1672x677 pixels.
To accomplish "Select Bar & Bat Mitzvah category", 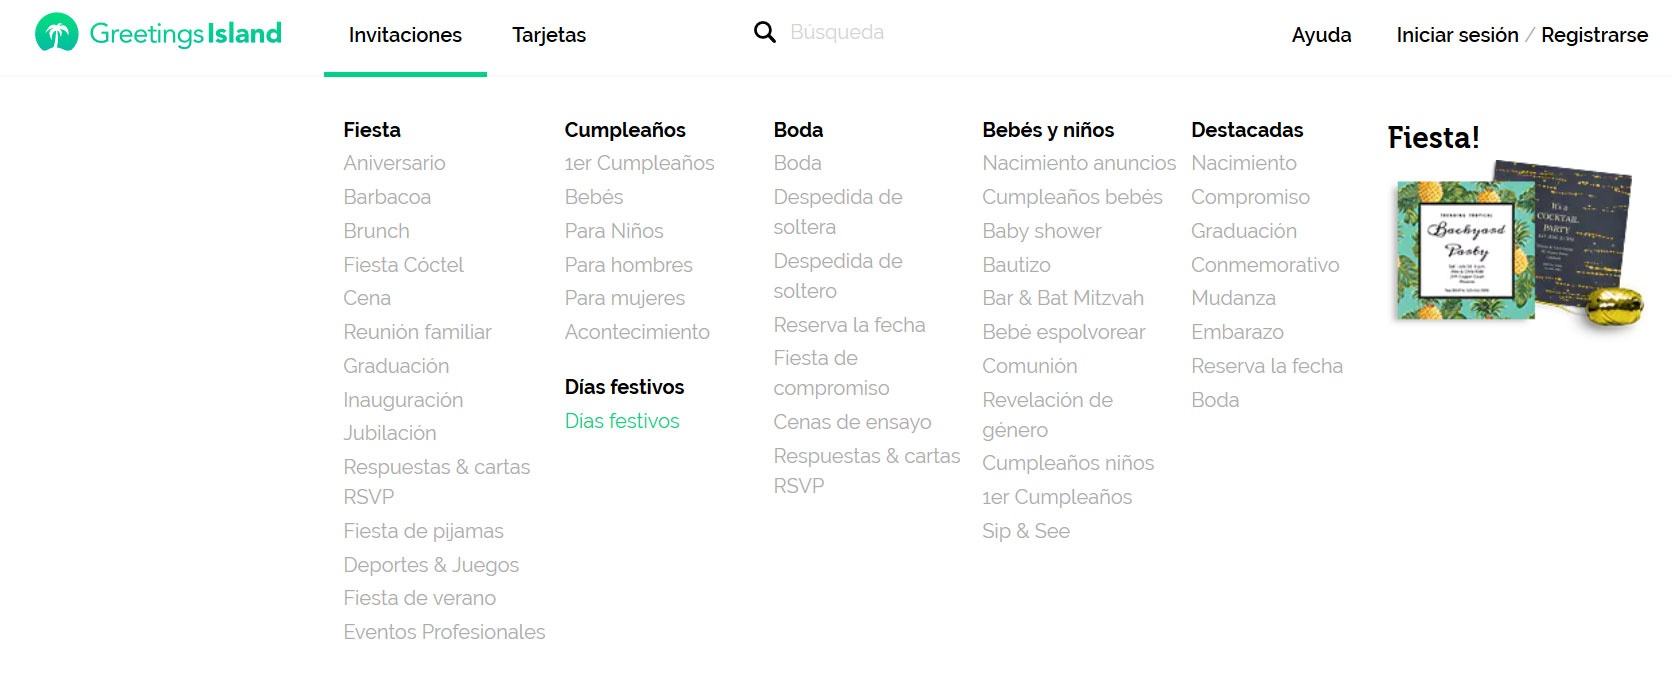I will tap(1062, 298).
